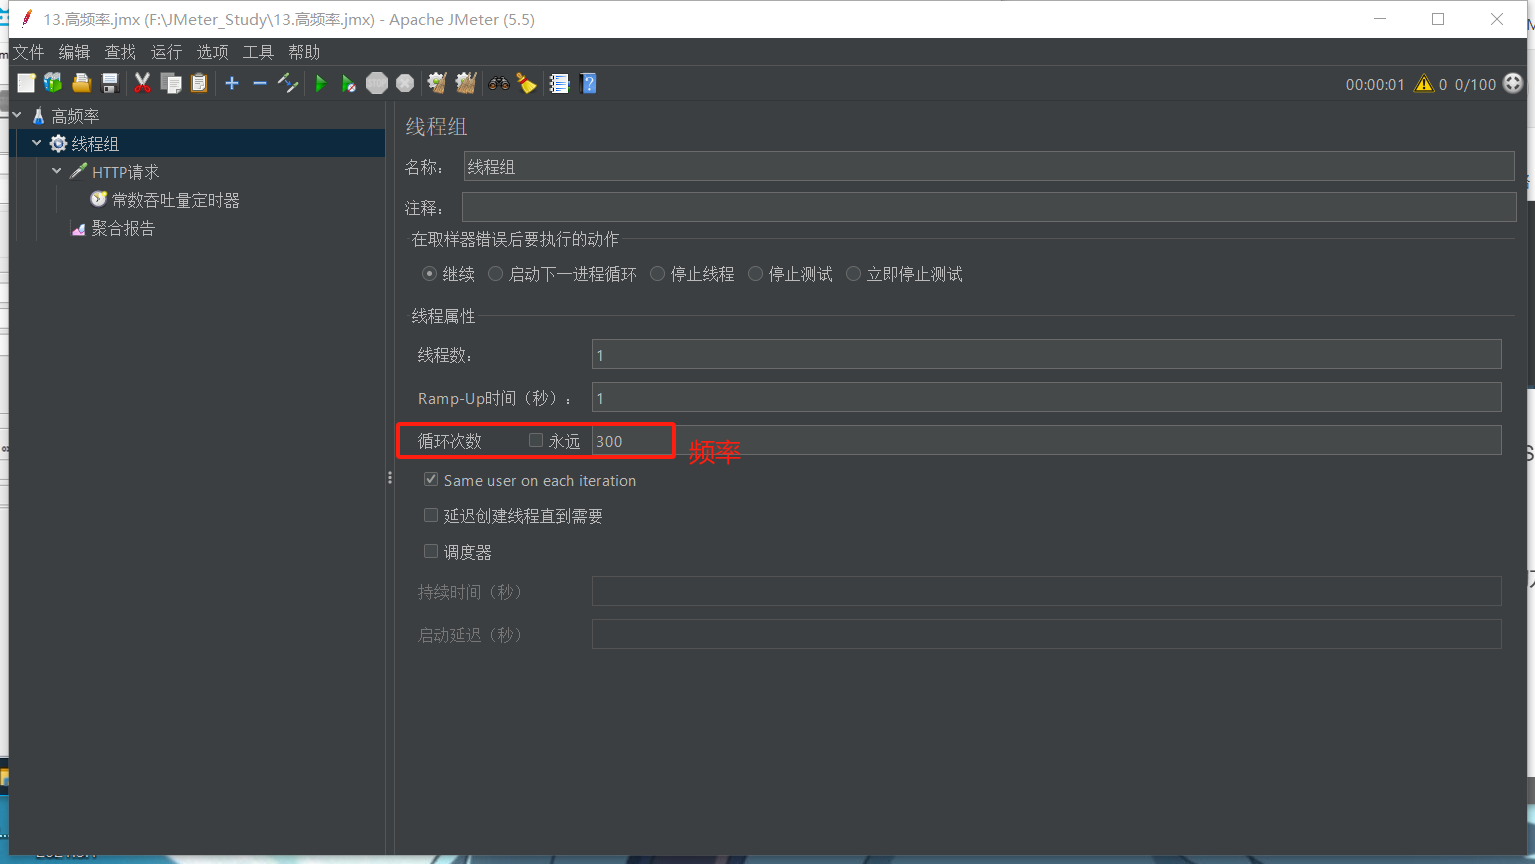Click the New test plan icon
Screen dimensions: 1535x864
click(x=26, y=83)
